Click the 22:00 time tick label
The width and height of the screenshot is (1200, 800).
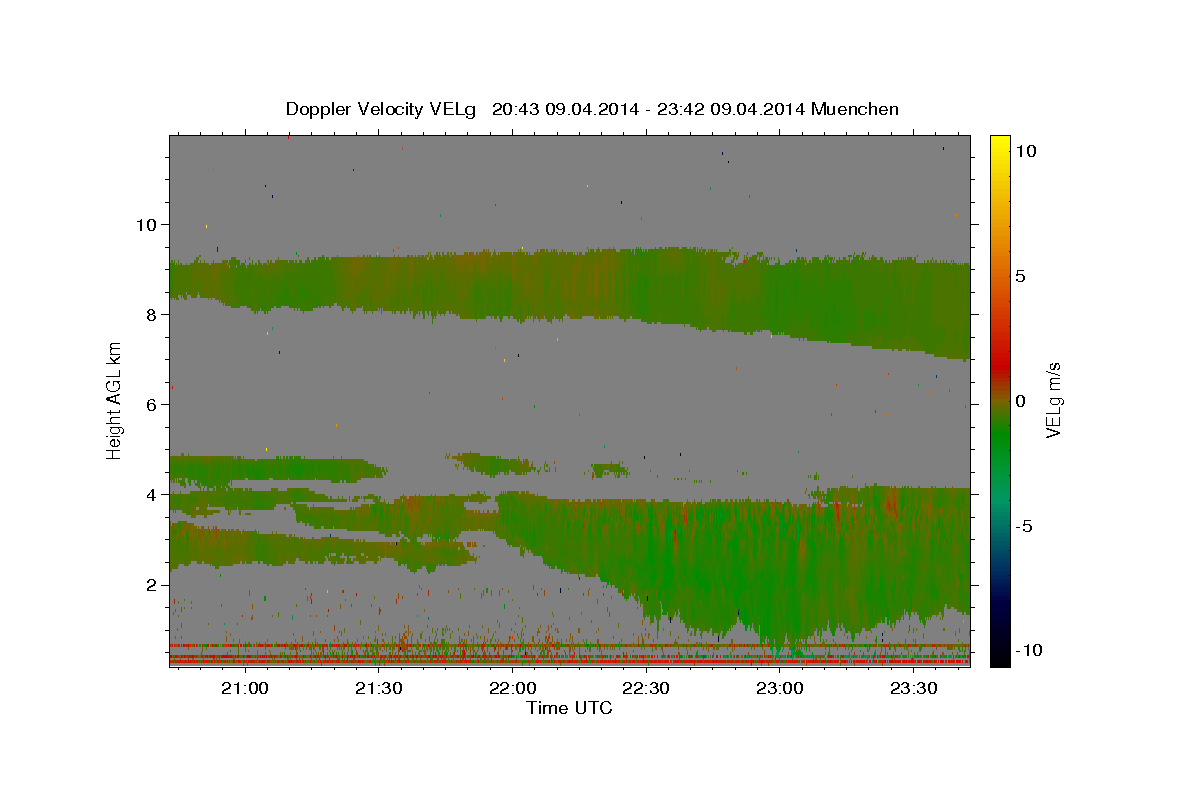512,688
